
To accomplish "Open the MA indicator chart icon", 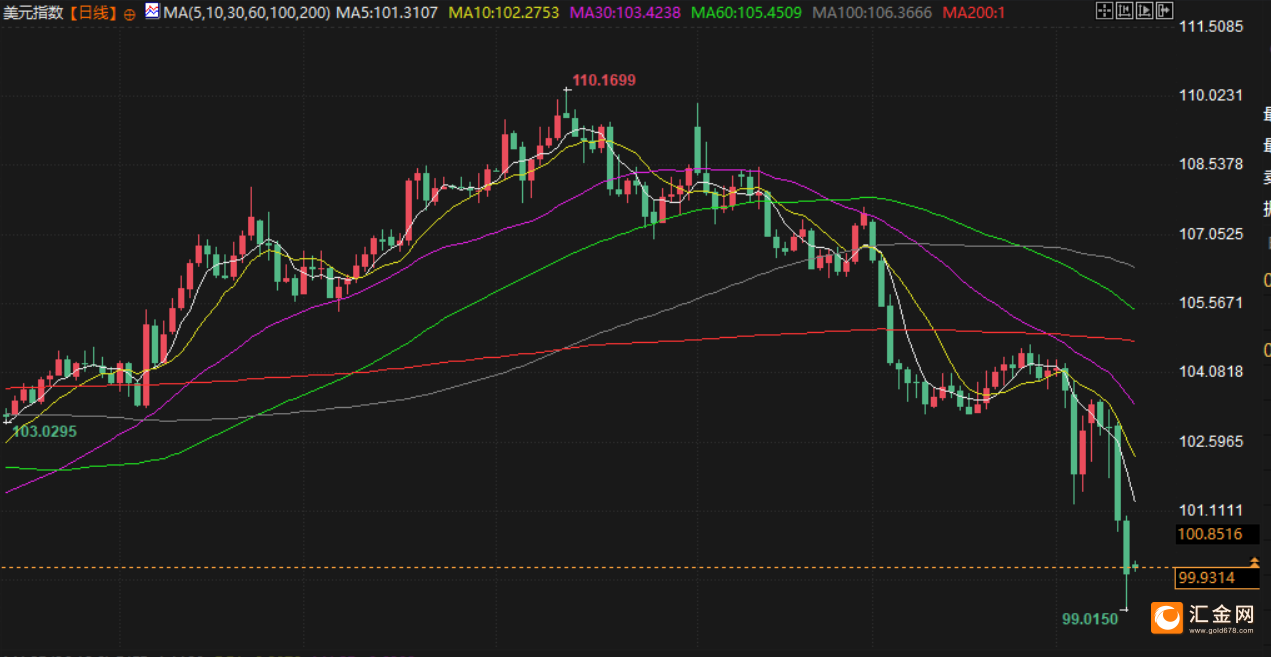I will point(151,12).
